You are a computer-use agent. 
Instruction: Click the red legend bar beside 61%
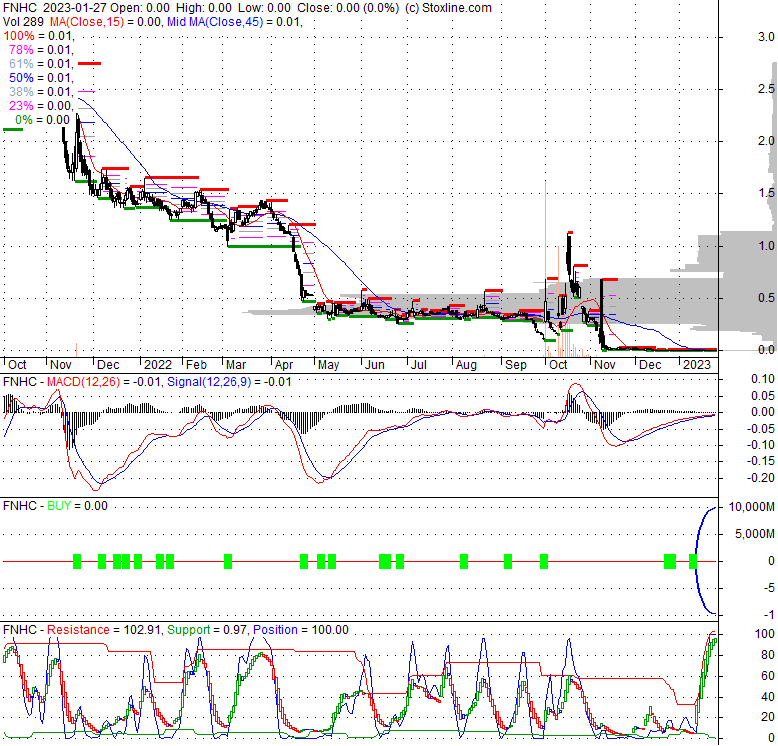coord(89,63)
